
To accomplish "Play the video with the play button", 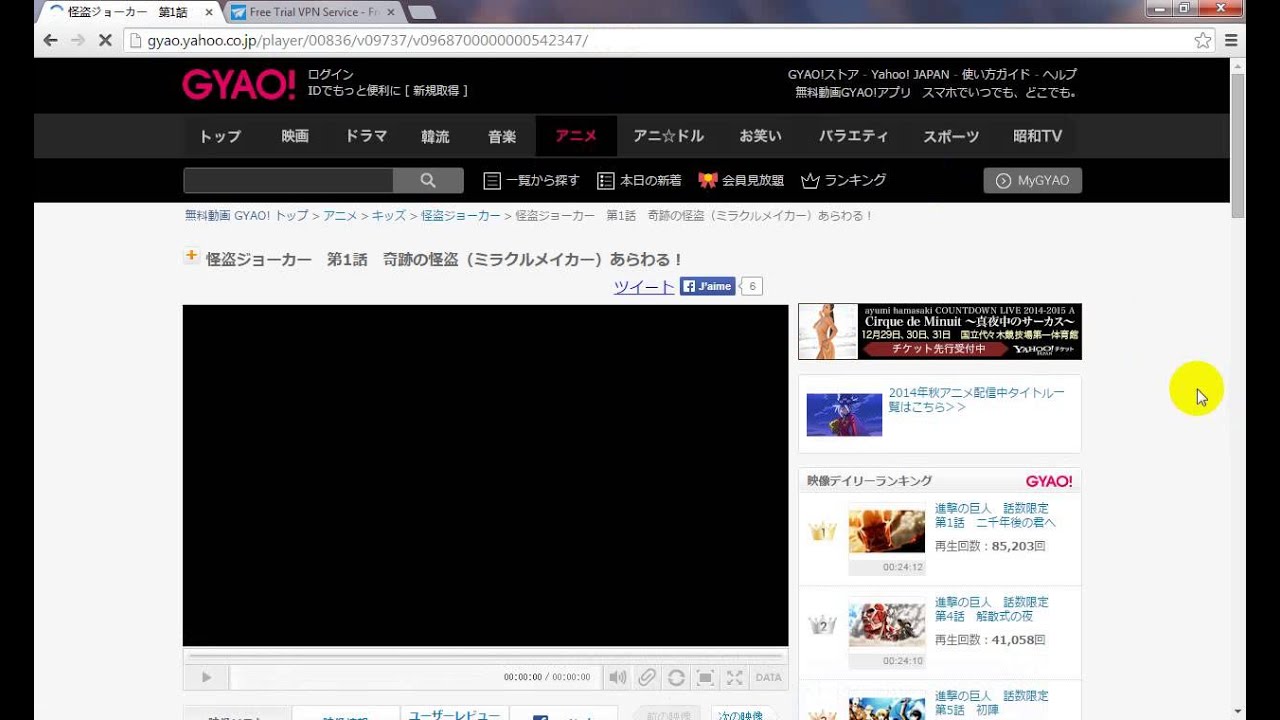I will point(206,677).
